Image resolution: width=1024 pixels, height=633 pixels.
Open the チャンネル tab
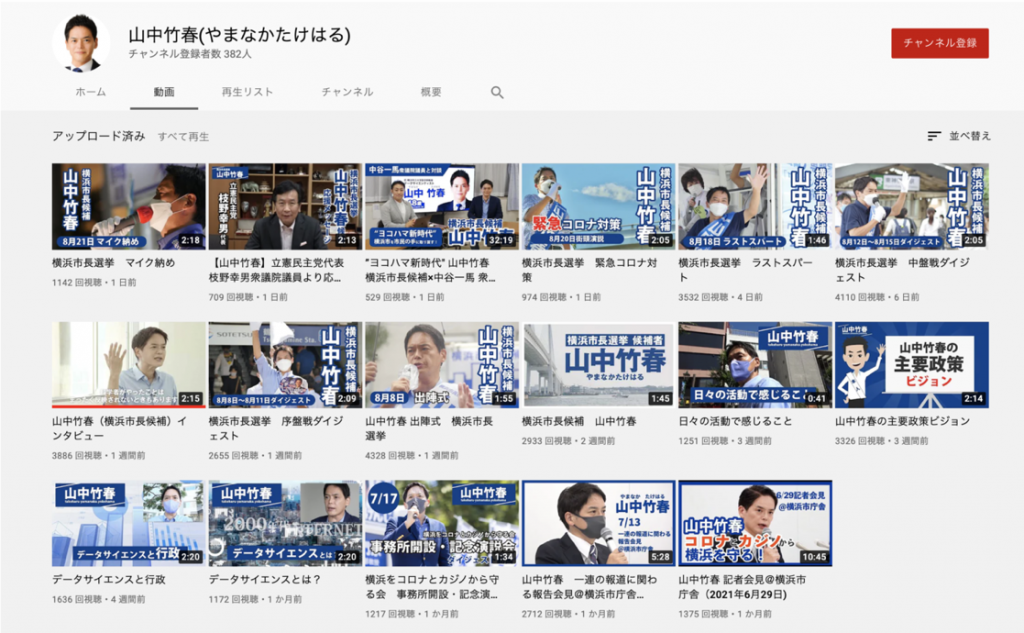(347, 92)
